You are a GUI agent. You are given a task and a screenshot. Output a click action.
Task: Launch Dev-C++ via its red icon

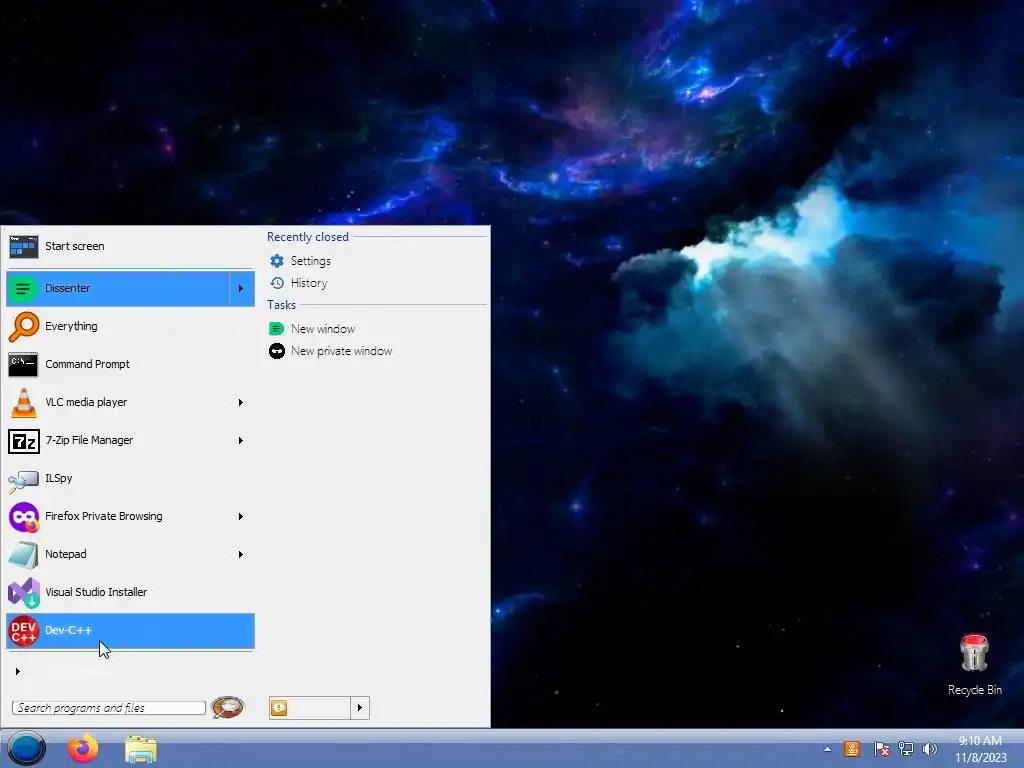click(x=24, y=631)
